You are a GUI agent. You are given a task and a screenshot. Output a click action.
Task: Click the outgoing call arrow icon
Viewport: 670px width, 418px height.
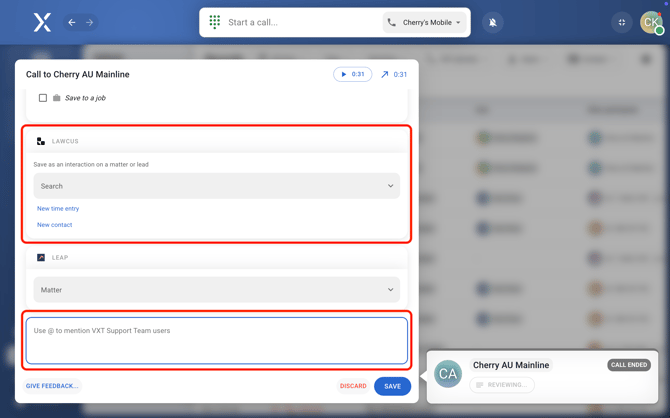tap(385, 75)
